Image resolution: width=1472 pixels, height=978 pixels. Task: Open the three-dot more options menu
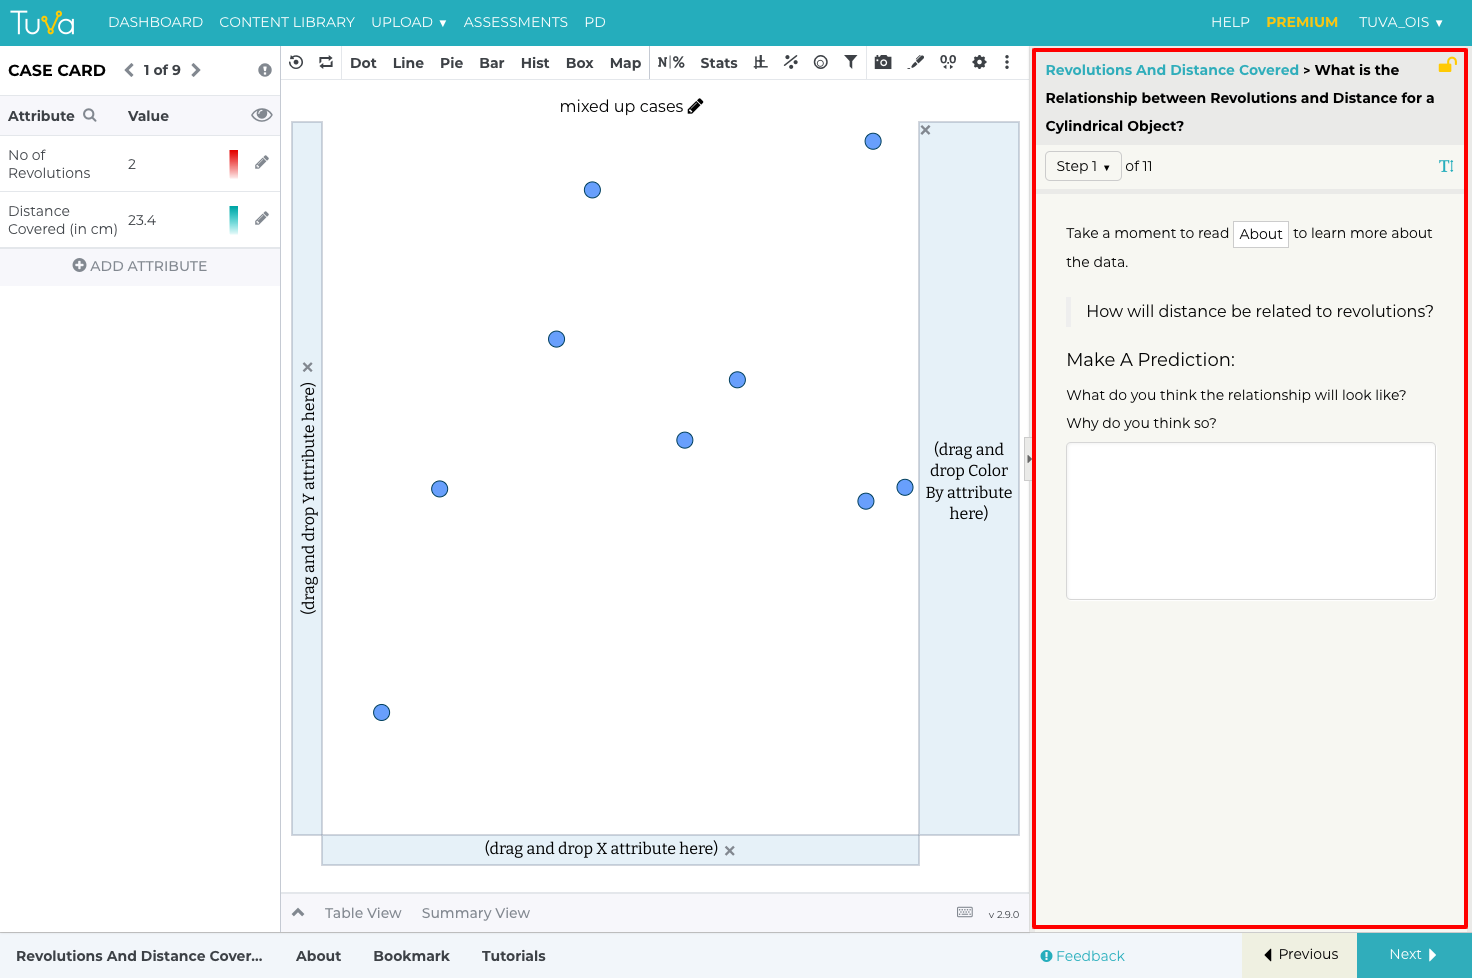1007,62
